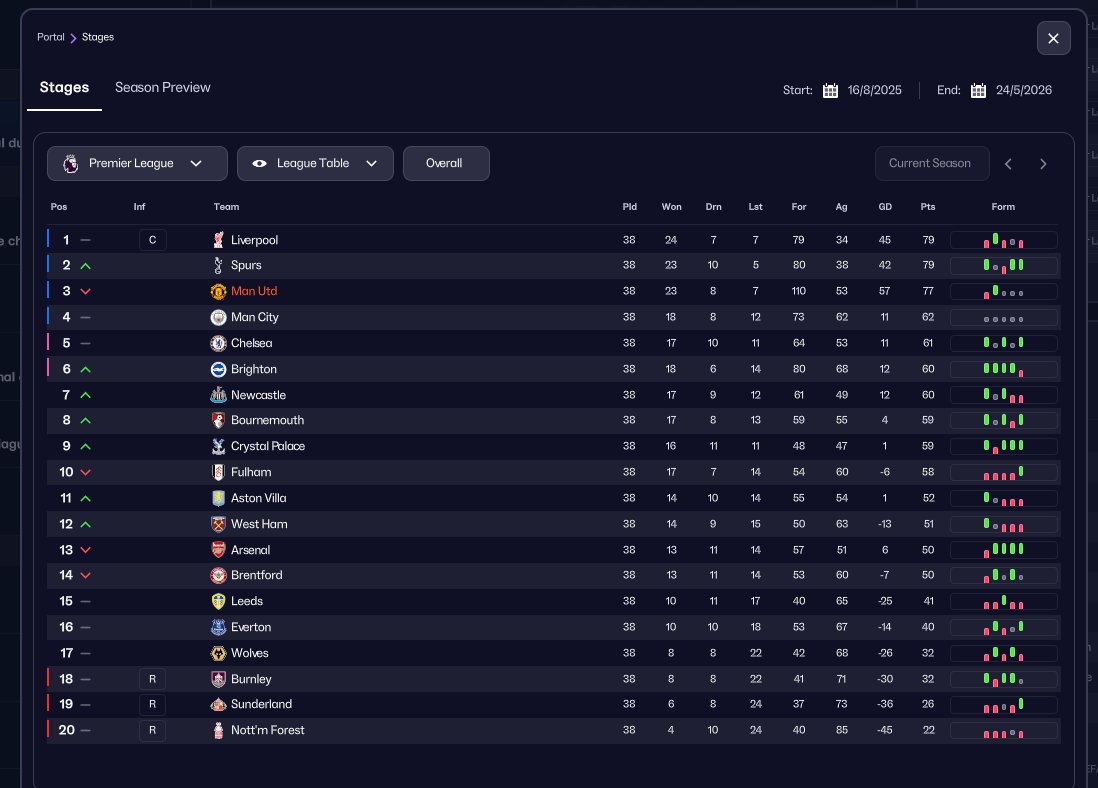The height and width of the screenshot is (788, 1098).
Task: Click the Brighton club crest icon
Action: pos(219,369)
